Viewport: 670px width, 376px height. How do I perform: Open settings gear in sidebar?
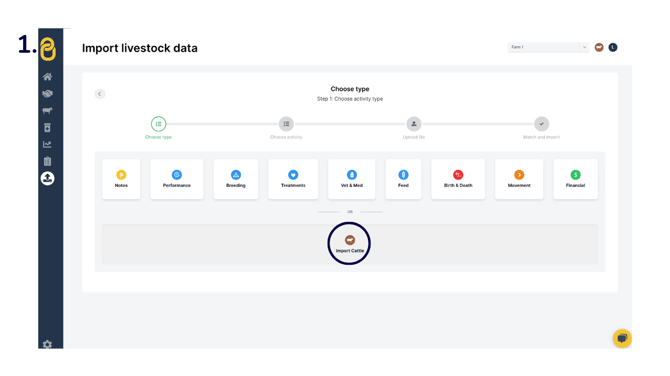(47, 344)
